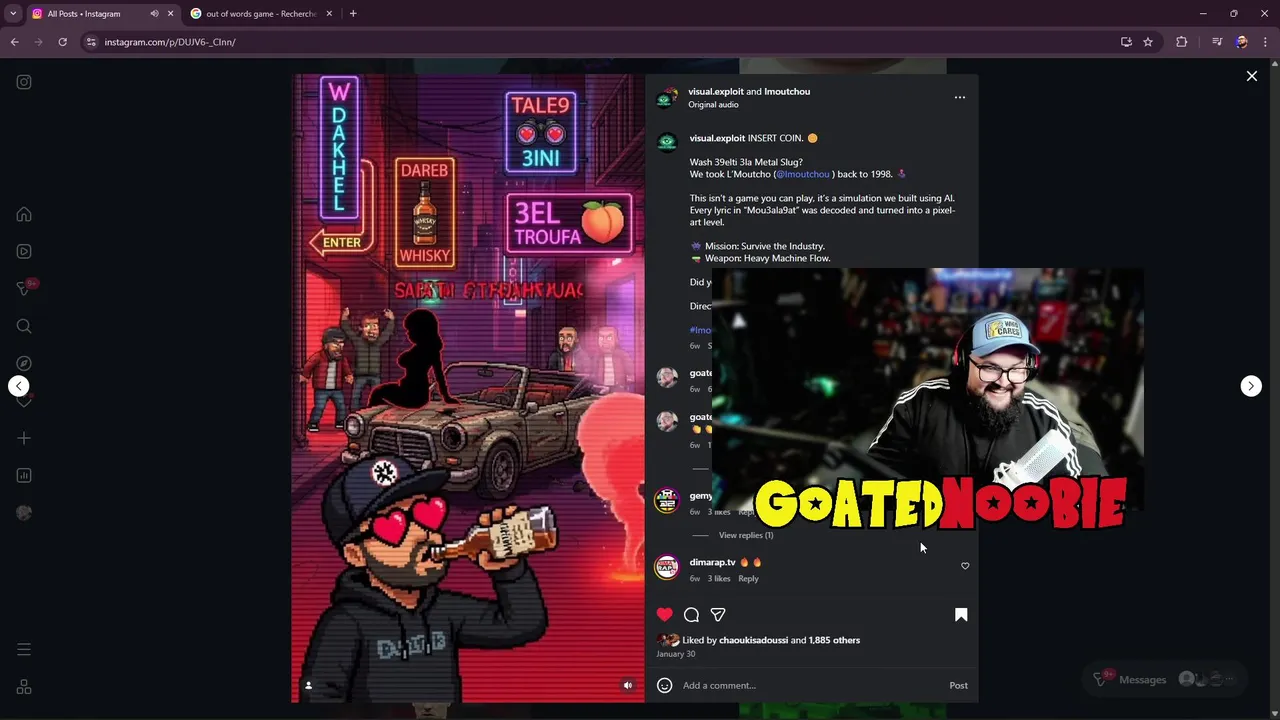1280x720 pixels.
Task: Reply to dimarap.tv comment
Action: coord(748,579)
